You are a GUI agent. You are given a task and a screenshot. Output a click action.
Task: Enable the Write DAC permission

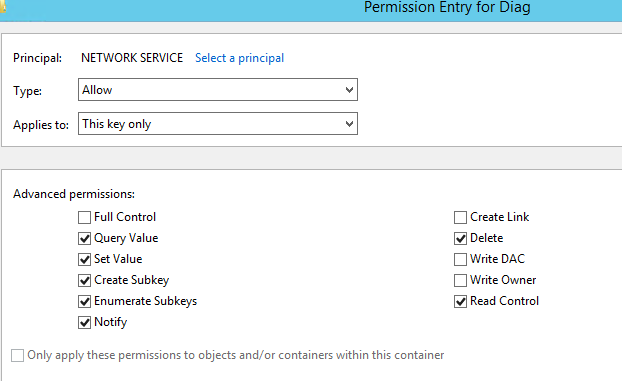click(x=460, y=260)
